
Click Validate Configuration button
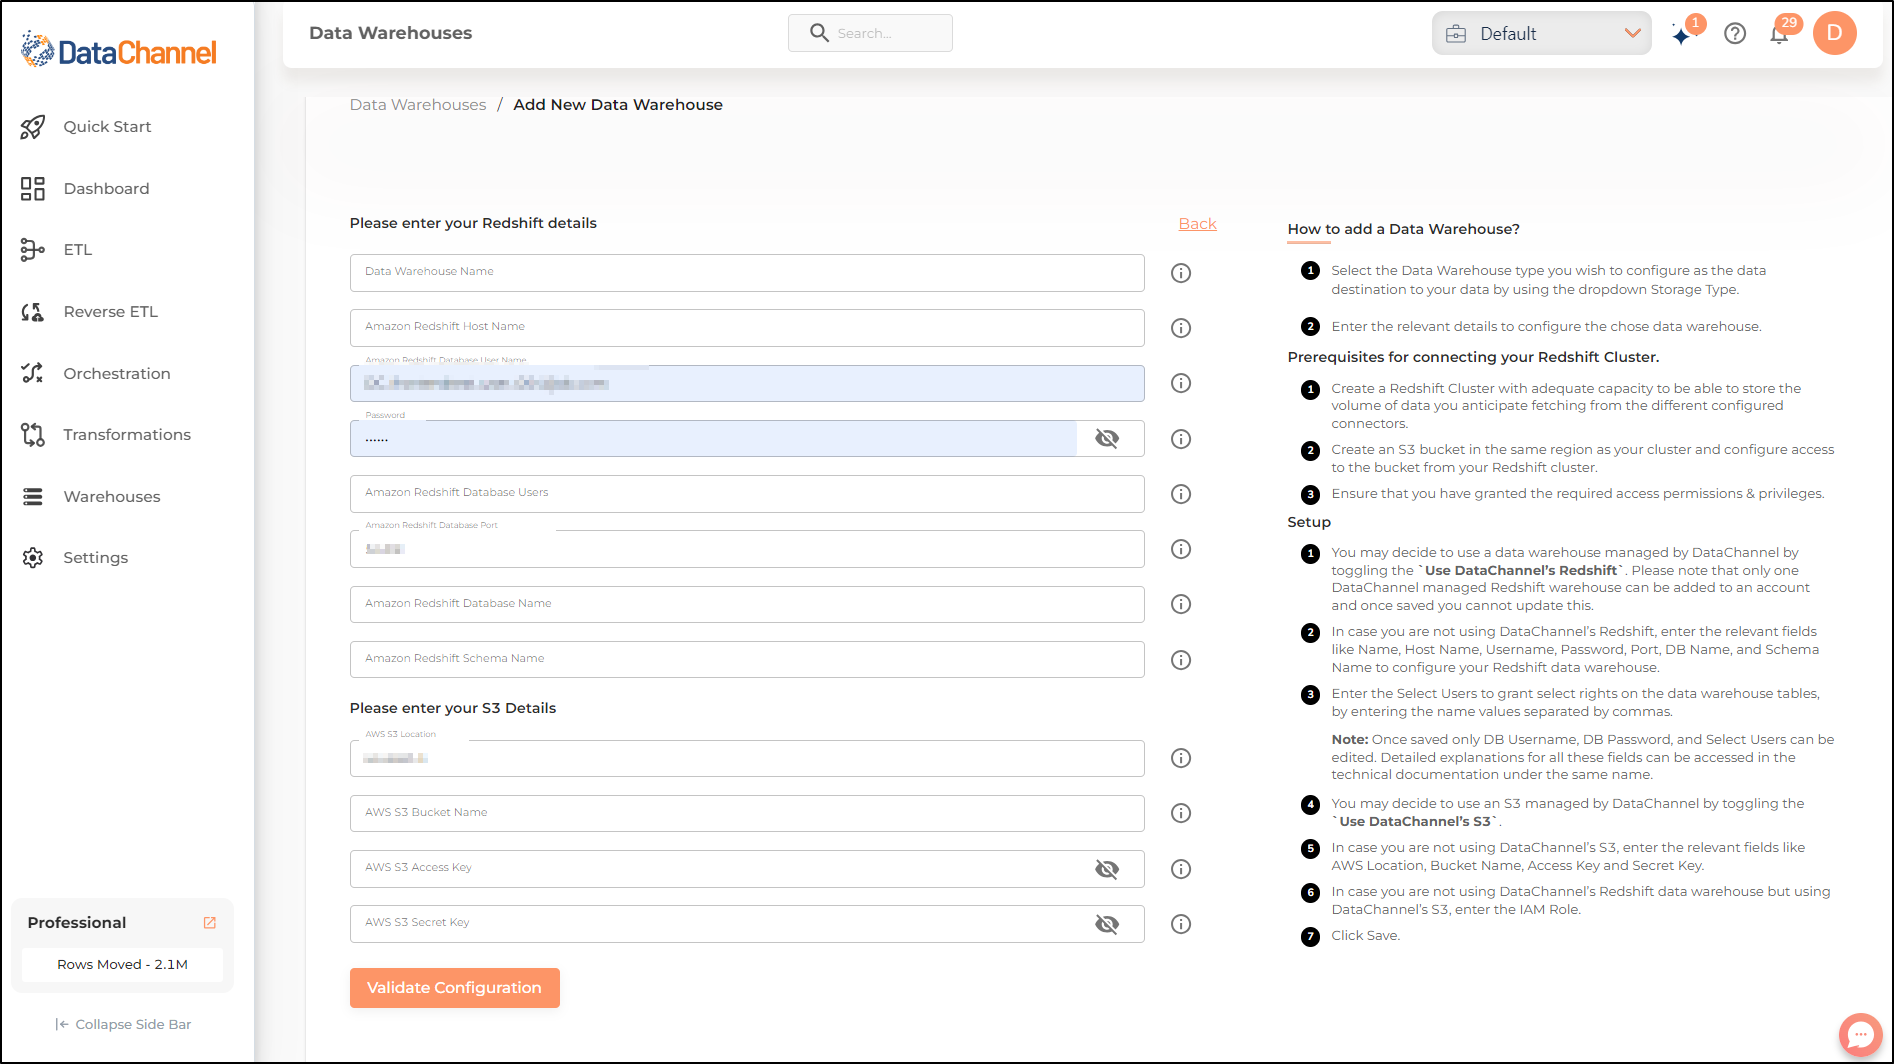[x=454, y=988]
